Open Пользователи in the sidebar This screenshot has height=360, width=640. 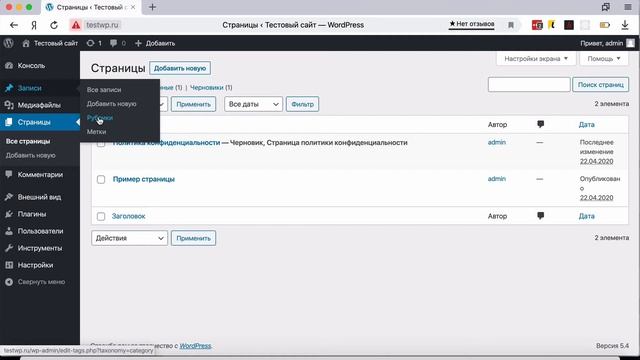pos(40,231)
